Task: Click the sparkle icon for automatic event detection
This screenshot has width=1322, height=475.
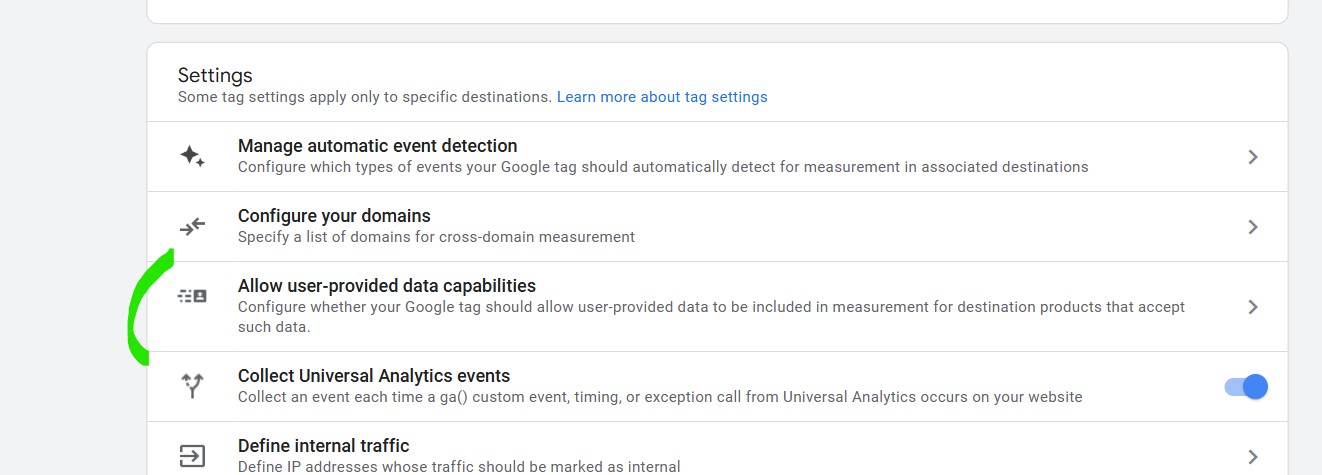Action: coord(192,157)
